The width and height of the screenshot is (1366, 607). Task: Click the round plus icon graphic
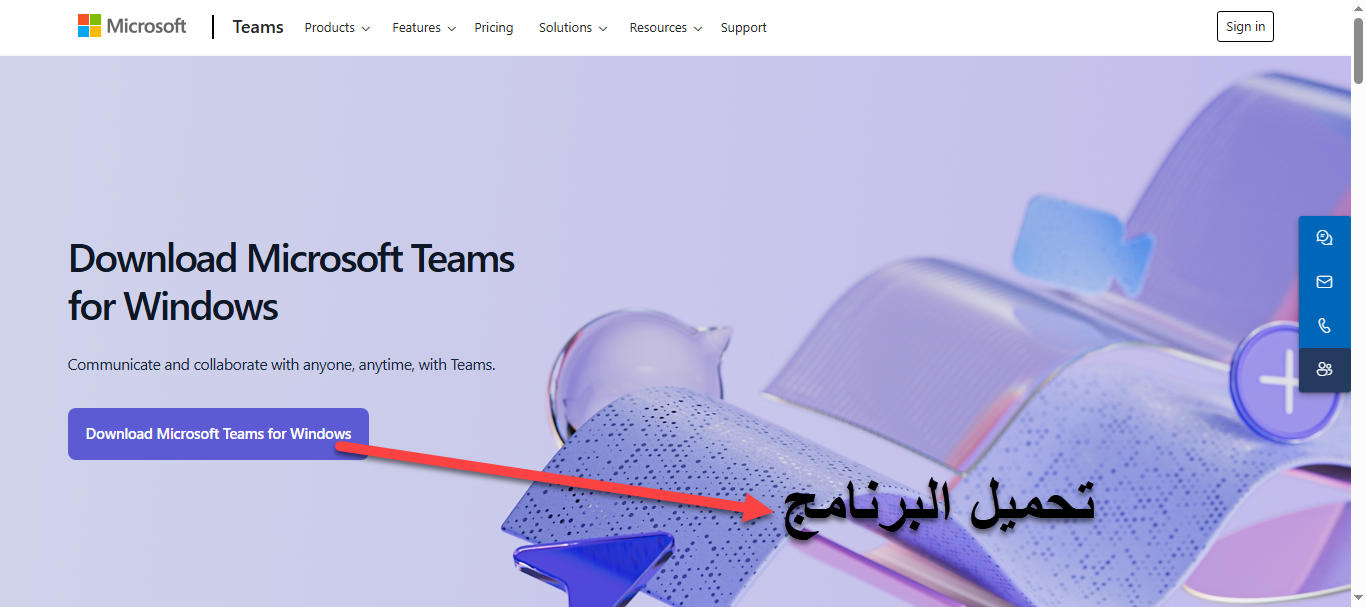coord(1283,382)
